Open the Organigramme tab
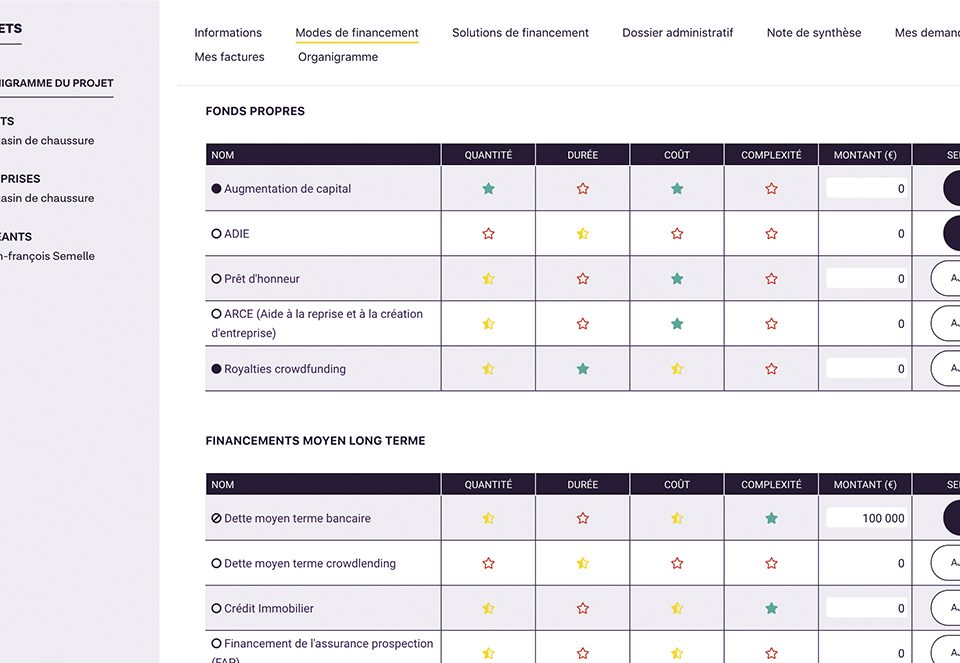The width and height of the screenshot is (960, 663). tap(338, 57)
